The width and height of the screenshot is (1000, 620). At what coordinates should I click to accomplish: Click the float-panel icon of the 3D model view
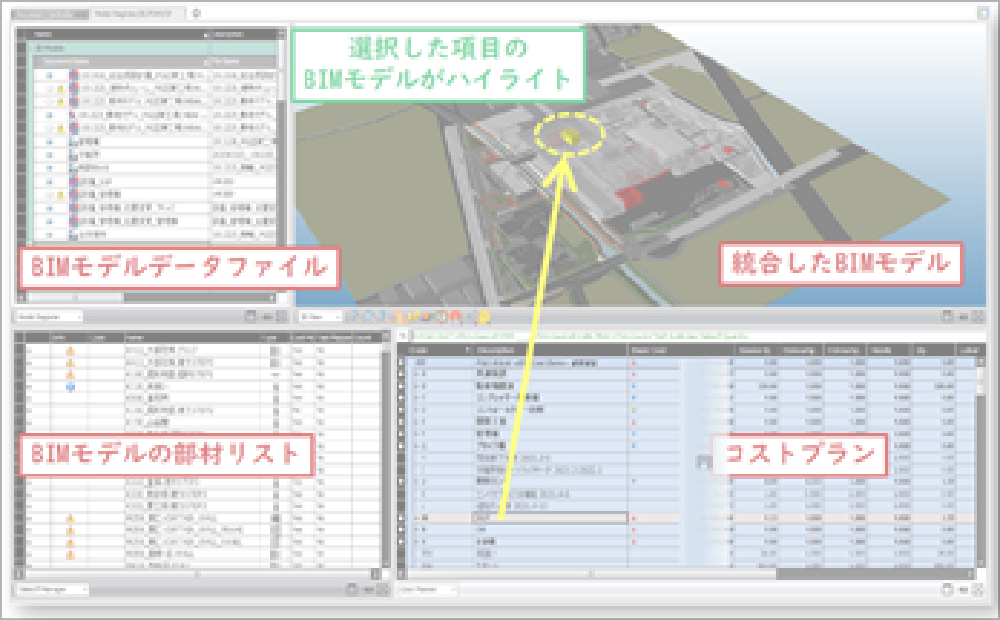point(948,316)
